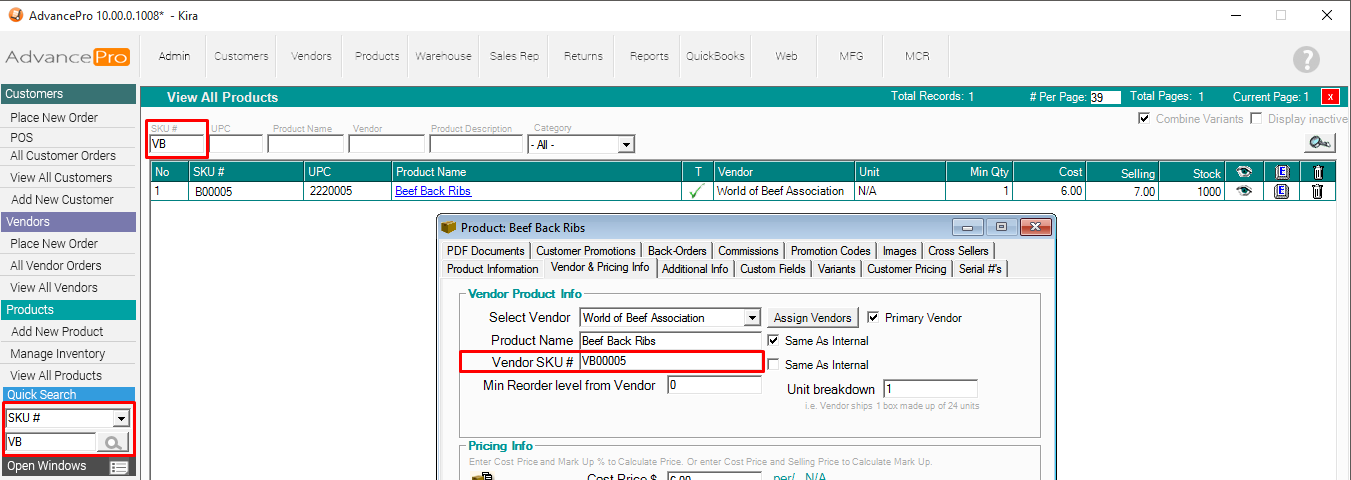1351x480 pixels.
Task: Click the Open Windows list icon
Action: [x=119, y=467]
